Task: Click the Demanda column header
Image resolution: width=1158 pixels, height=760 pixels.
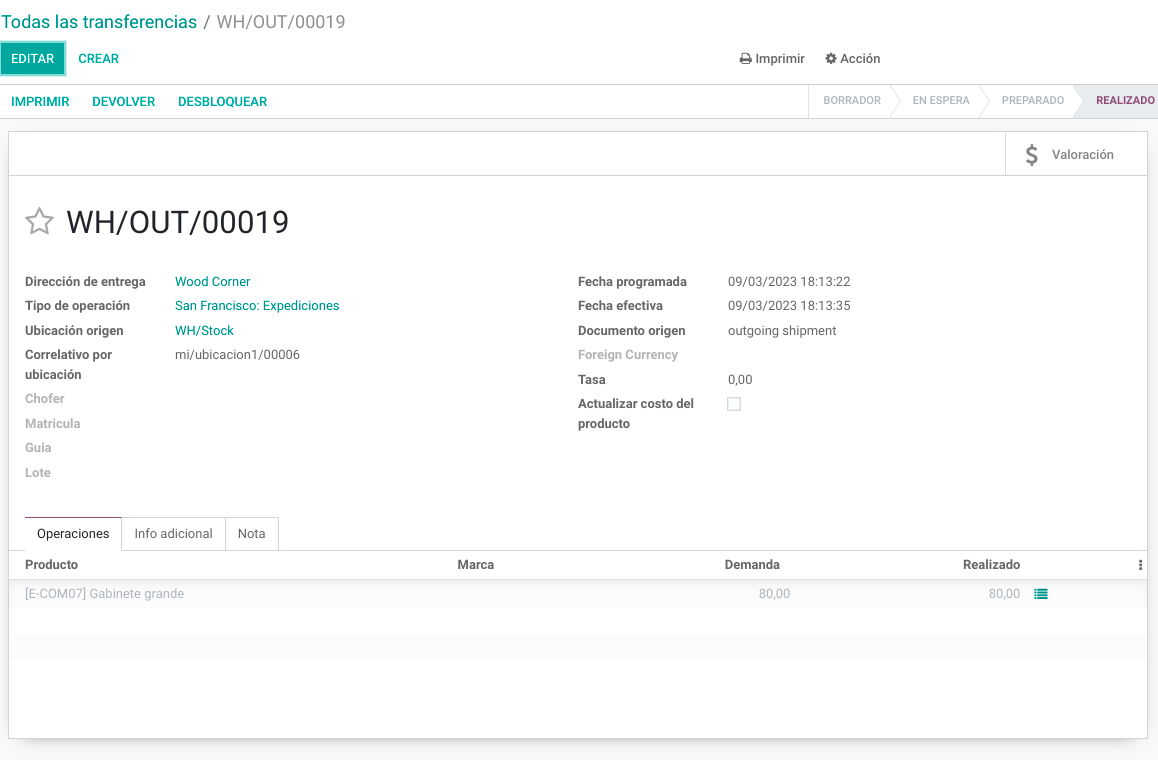Action: coord(752,565)
